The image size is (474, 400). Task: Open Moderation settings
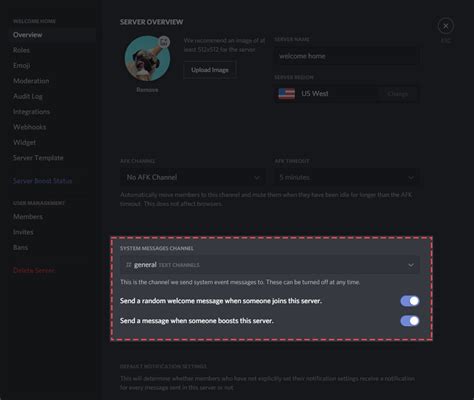point(31,81)
